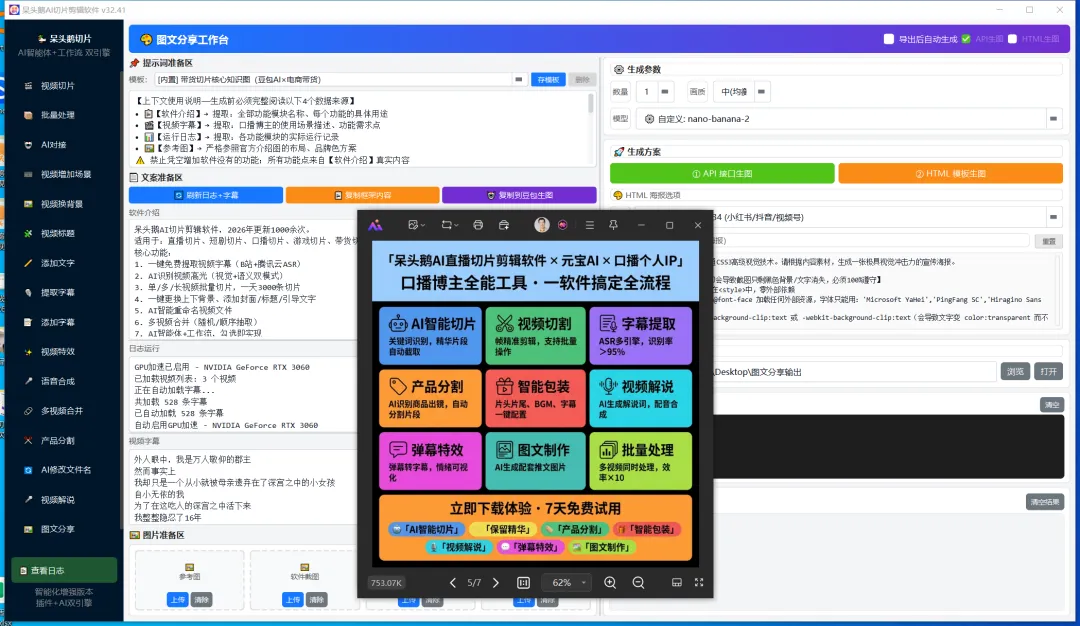Go to 提取字幕 in the sidebar
1080x626 pixels.
[x=58, y=293]
